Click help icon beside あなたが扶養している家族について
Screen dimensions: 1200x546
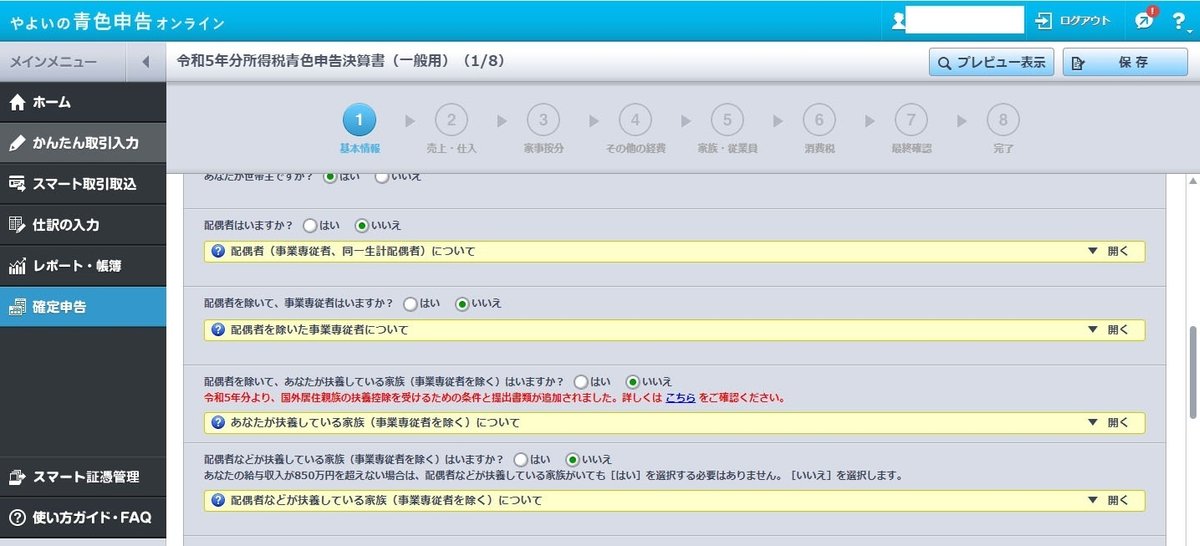tap(218, 422)
